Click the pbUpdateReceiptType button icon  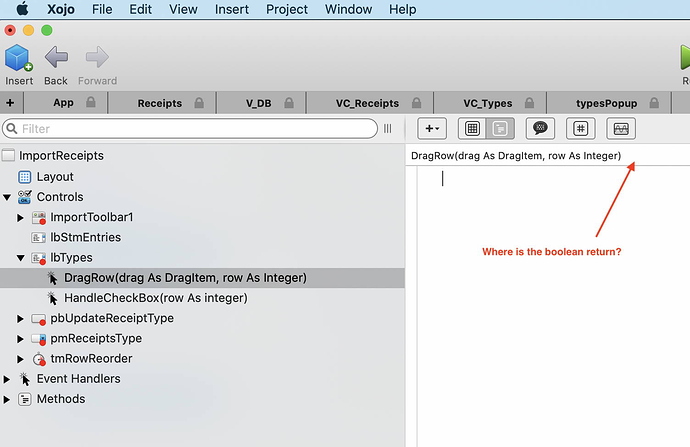pyautogui.click(x=39, y=319)
